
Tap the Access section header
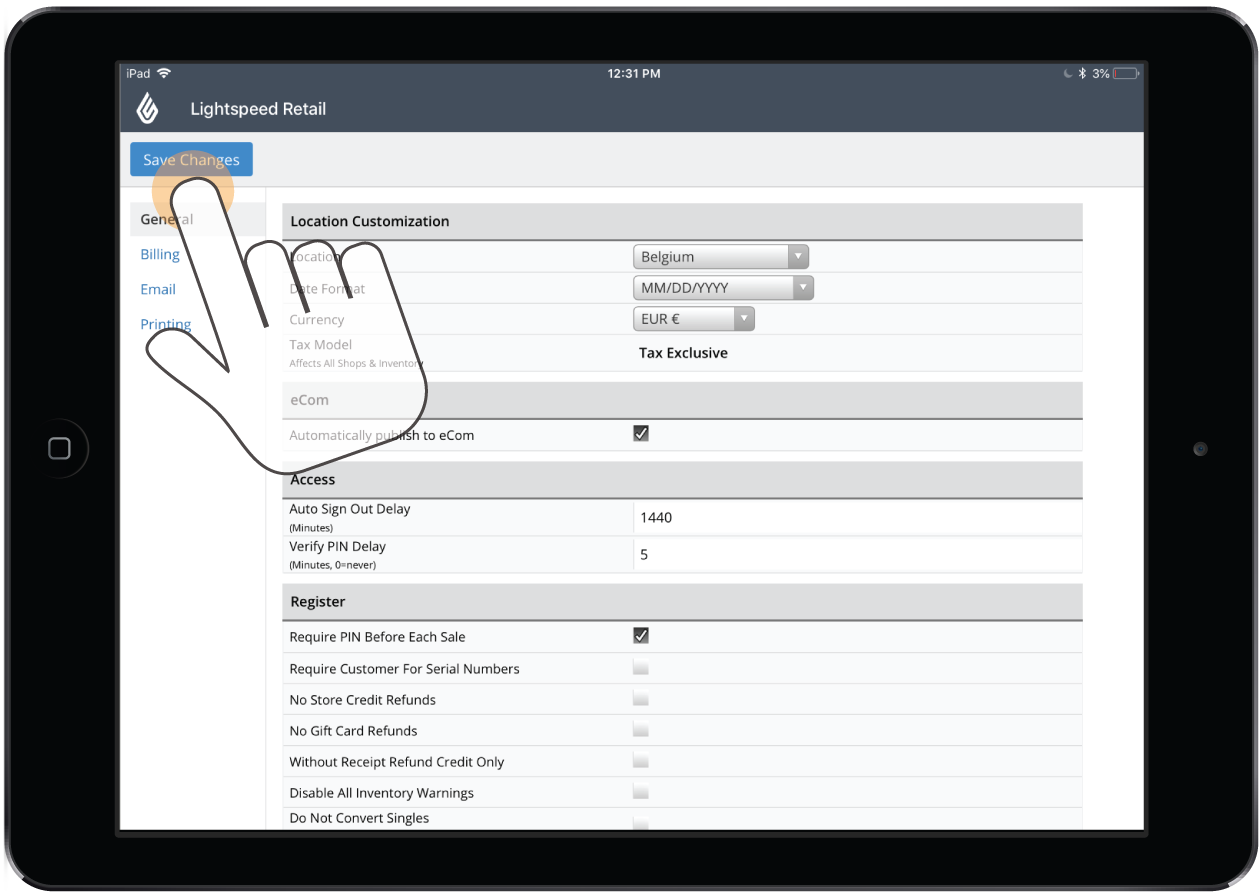[x=682, y=480]
